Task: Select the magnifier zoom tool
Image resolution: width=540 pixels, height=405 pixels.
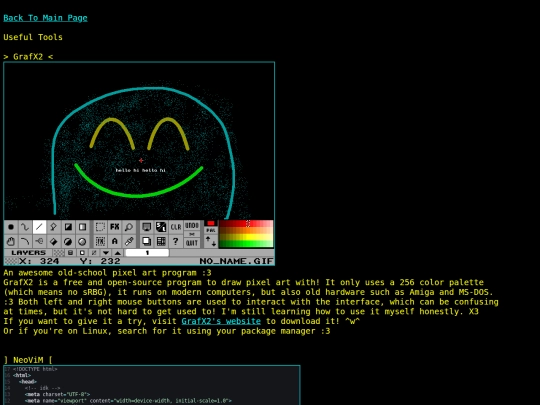Action: [x=129, y=227]
